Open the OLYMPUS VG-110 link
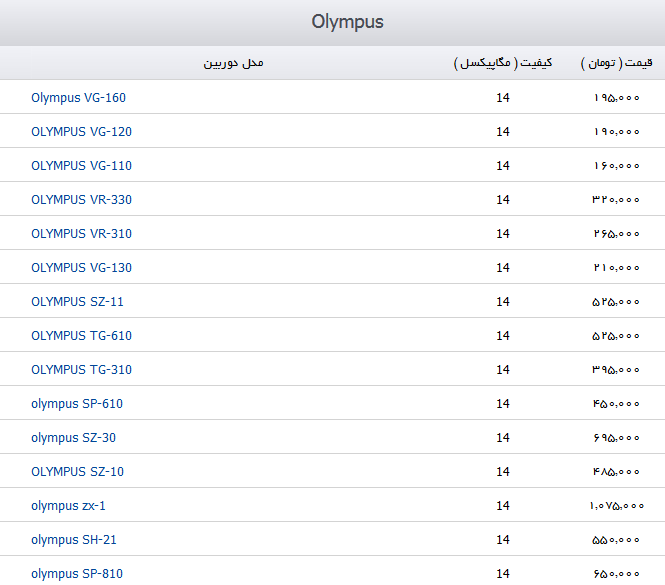Image resolution: width=665 pixels, height=585 pixels. click(81, 166)
